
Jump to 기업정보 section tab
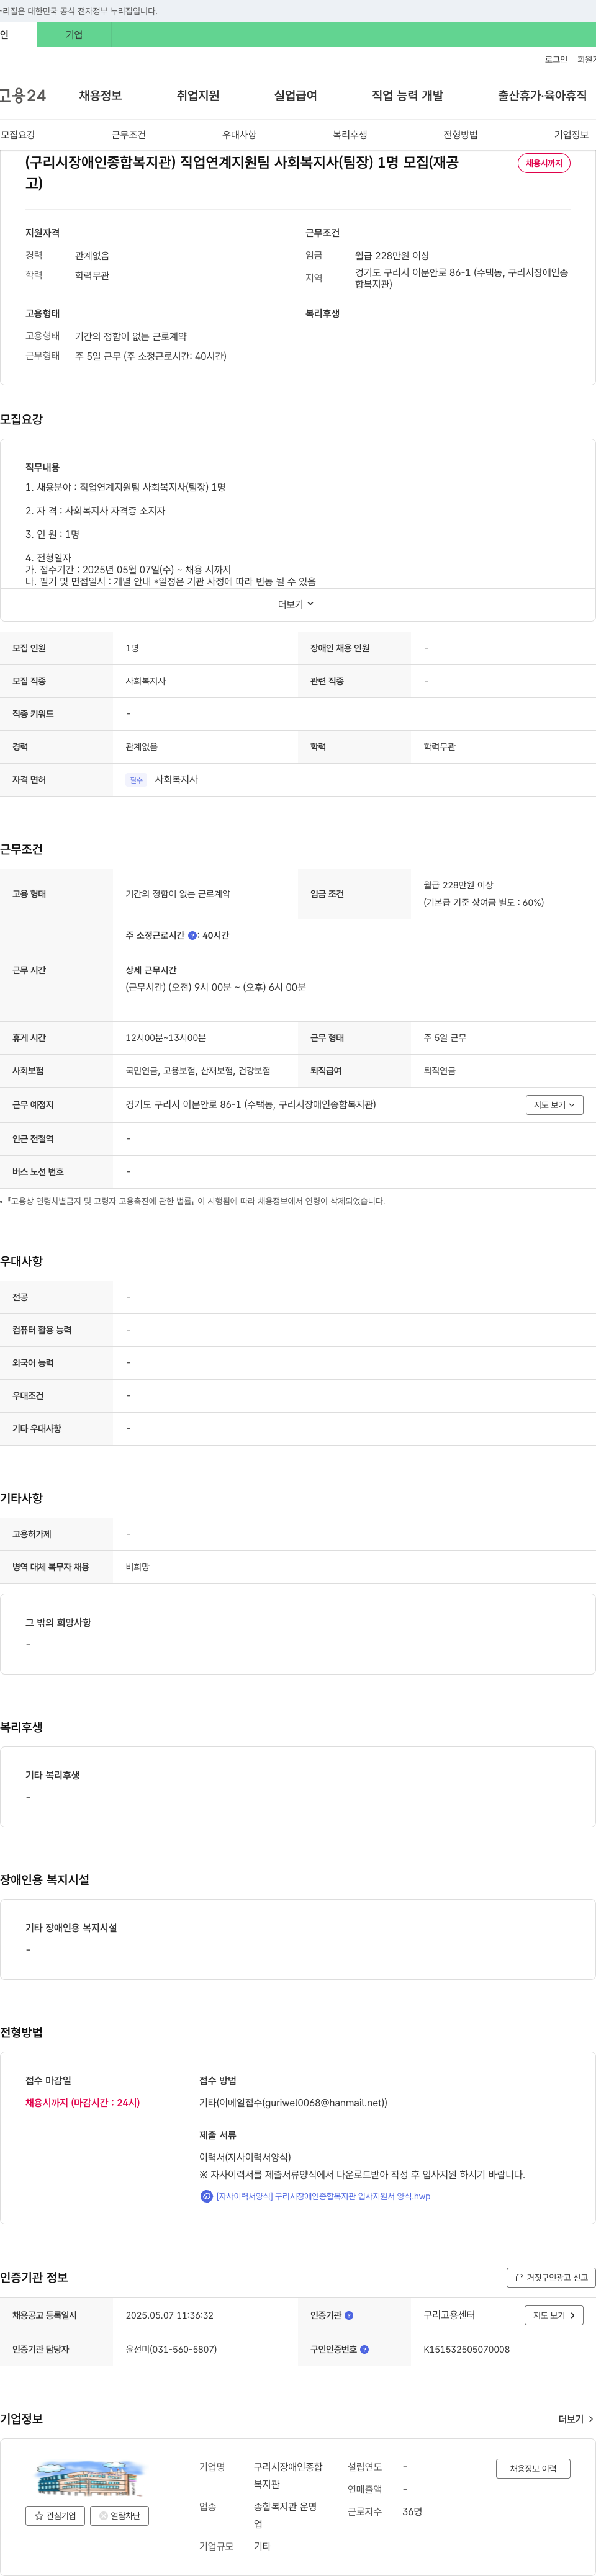coord(571,135)
